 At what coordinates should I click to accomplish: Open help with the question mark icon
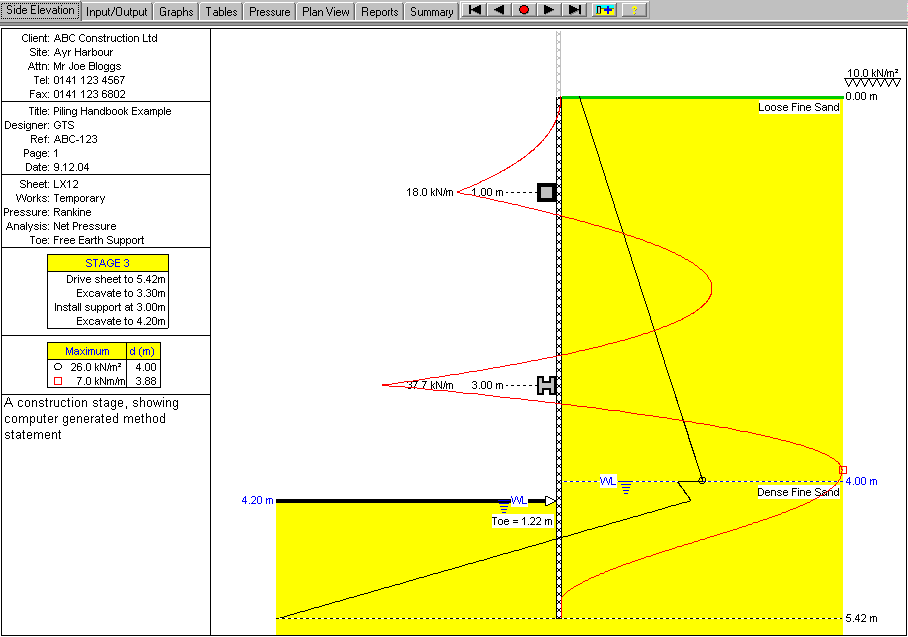[634, 11]
